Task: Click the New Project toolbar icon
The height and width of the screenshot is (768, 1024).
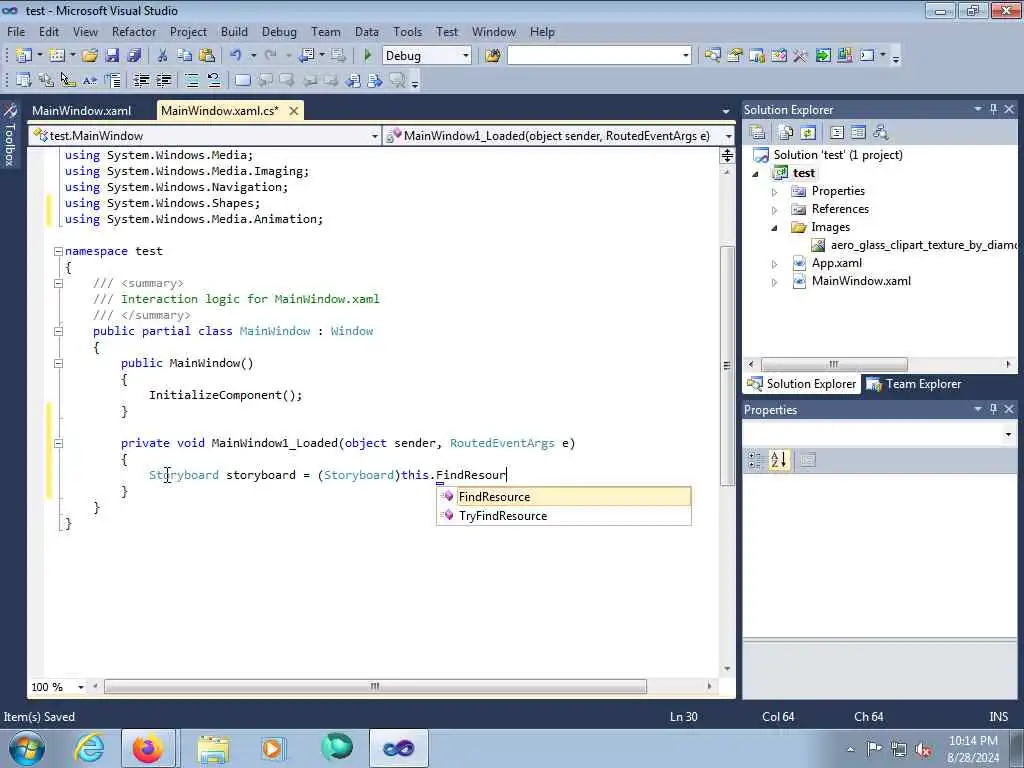Action: tap(24, 56)
